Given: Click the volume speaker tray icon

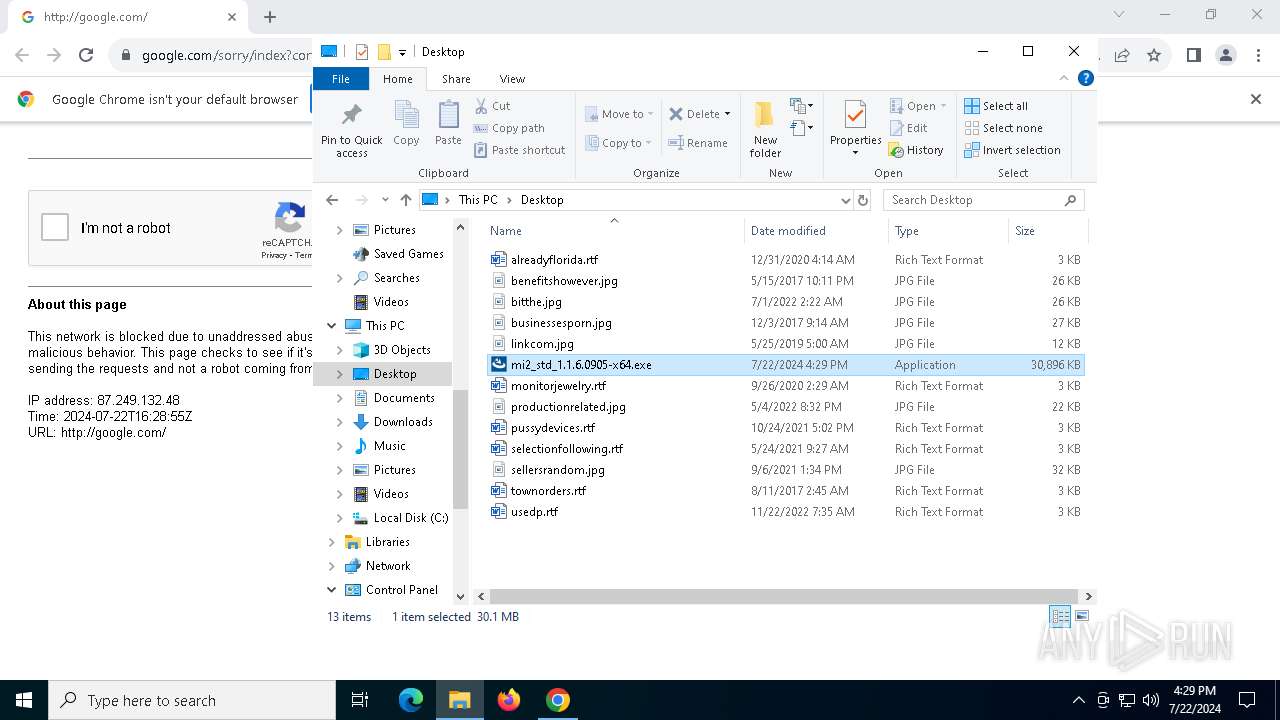Looking at the screenshot, I should pyautogui.click(x=1151, y=700).
